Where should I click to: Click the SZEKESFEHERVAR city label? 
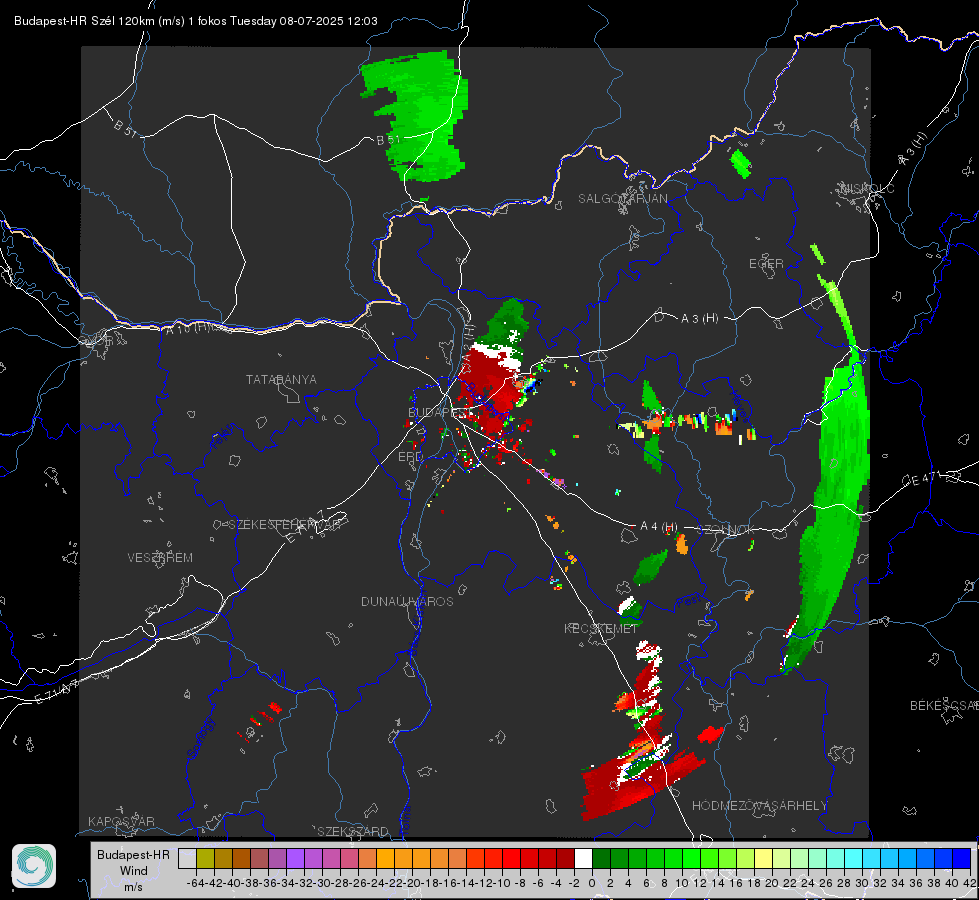point(285,525)
